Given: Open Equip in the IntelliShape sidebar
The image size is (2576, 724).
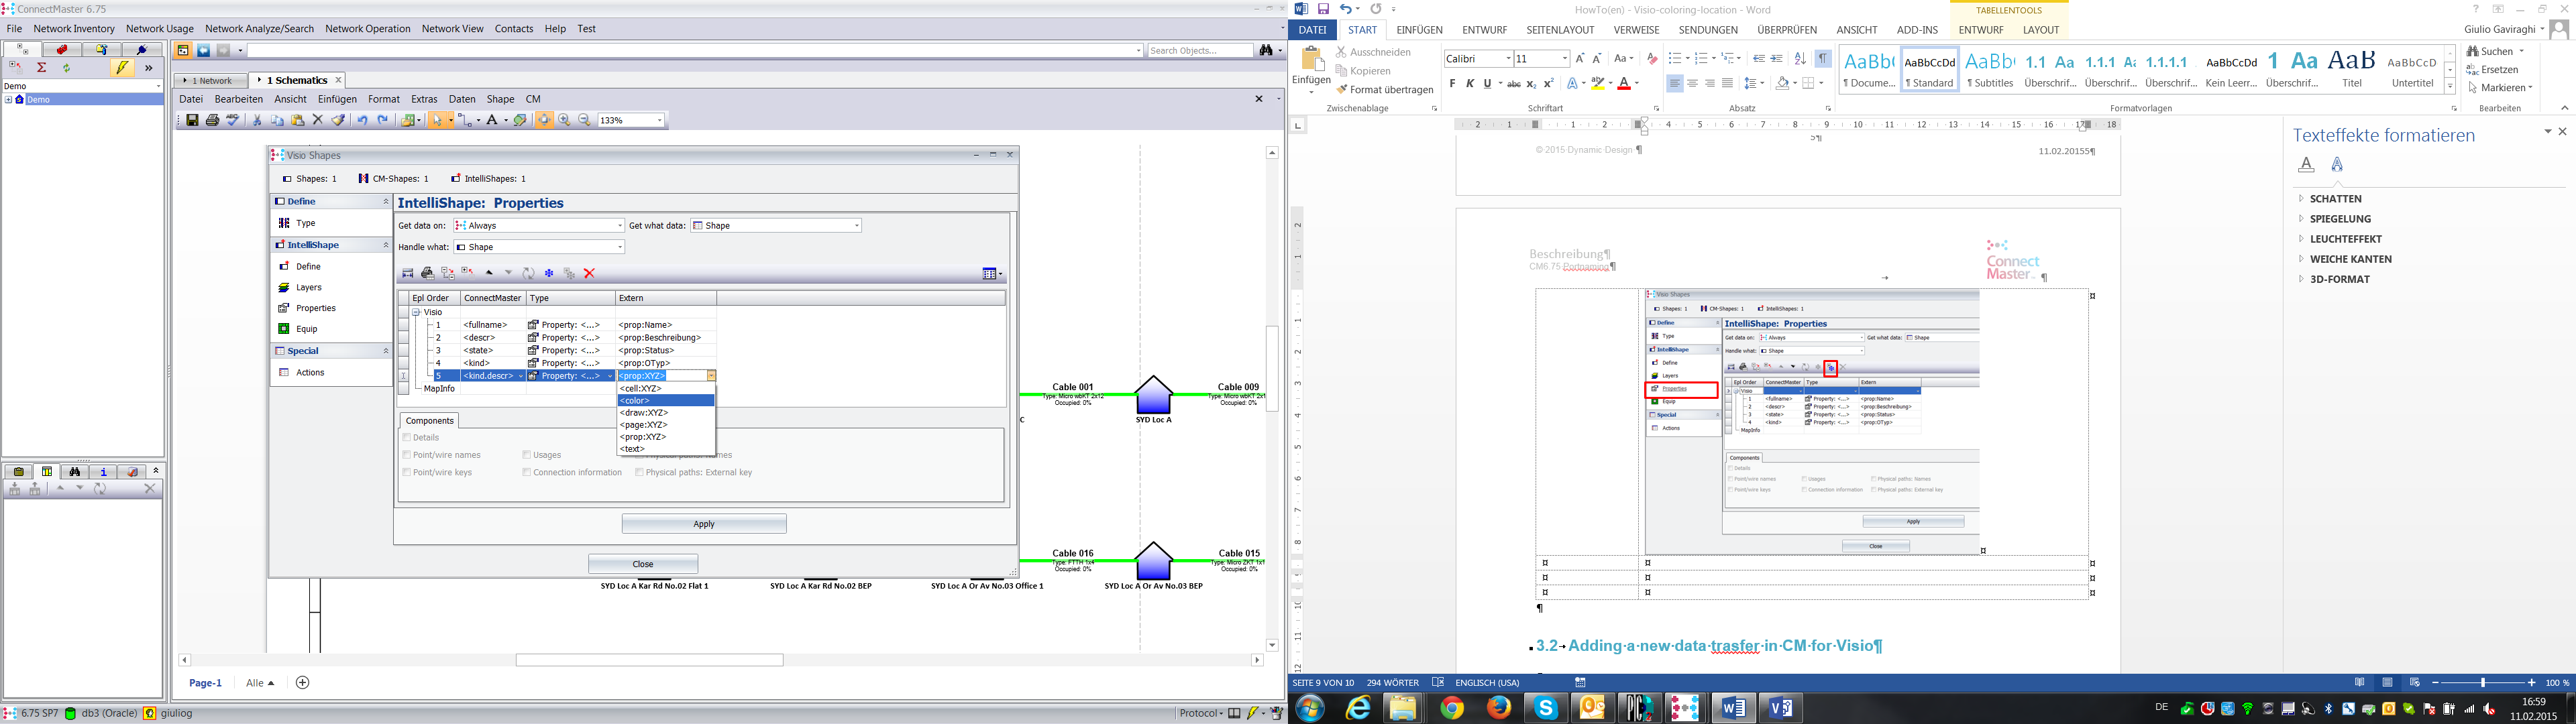Looking at the screenshot, I should 306,329.
